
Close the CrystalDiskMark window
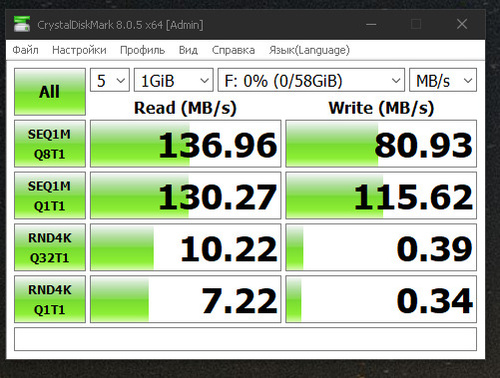462,24
